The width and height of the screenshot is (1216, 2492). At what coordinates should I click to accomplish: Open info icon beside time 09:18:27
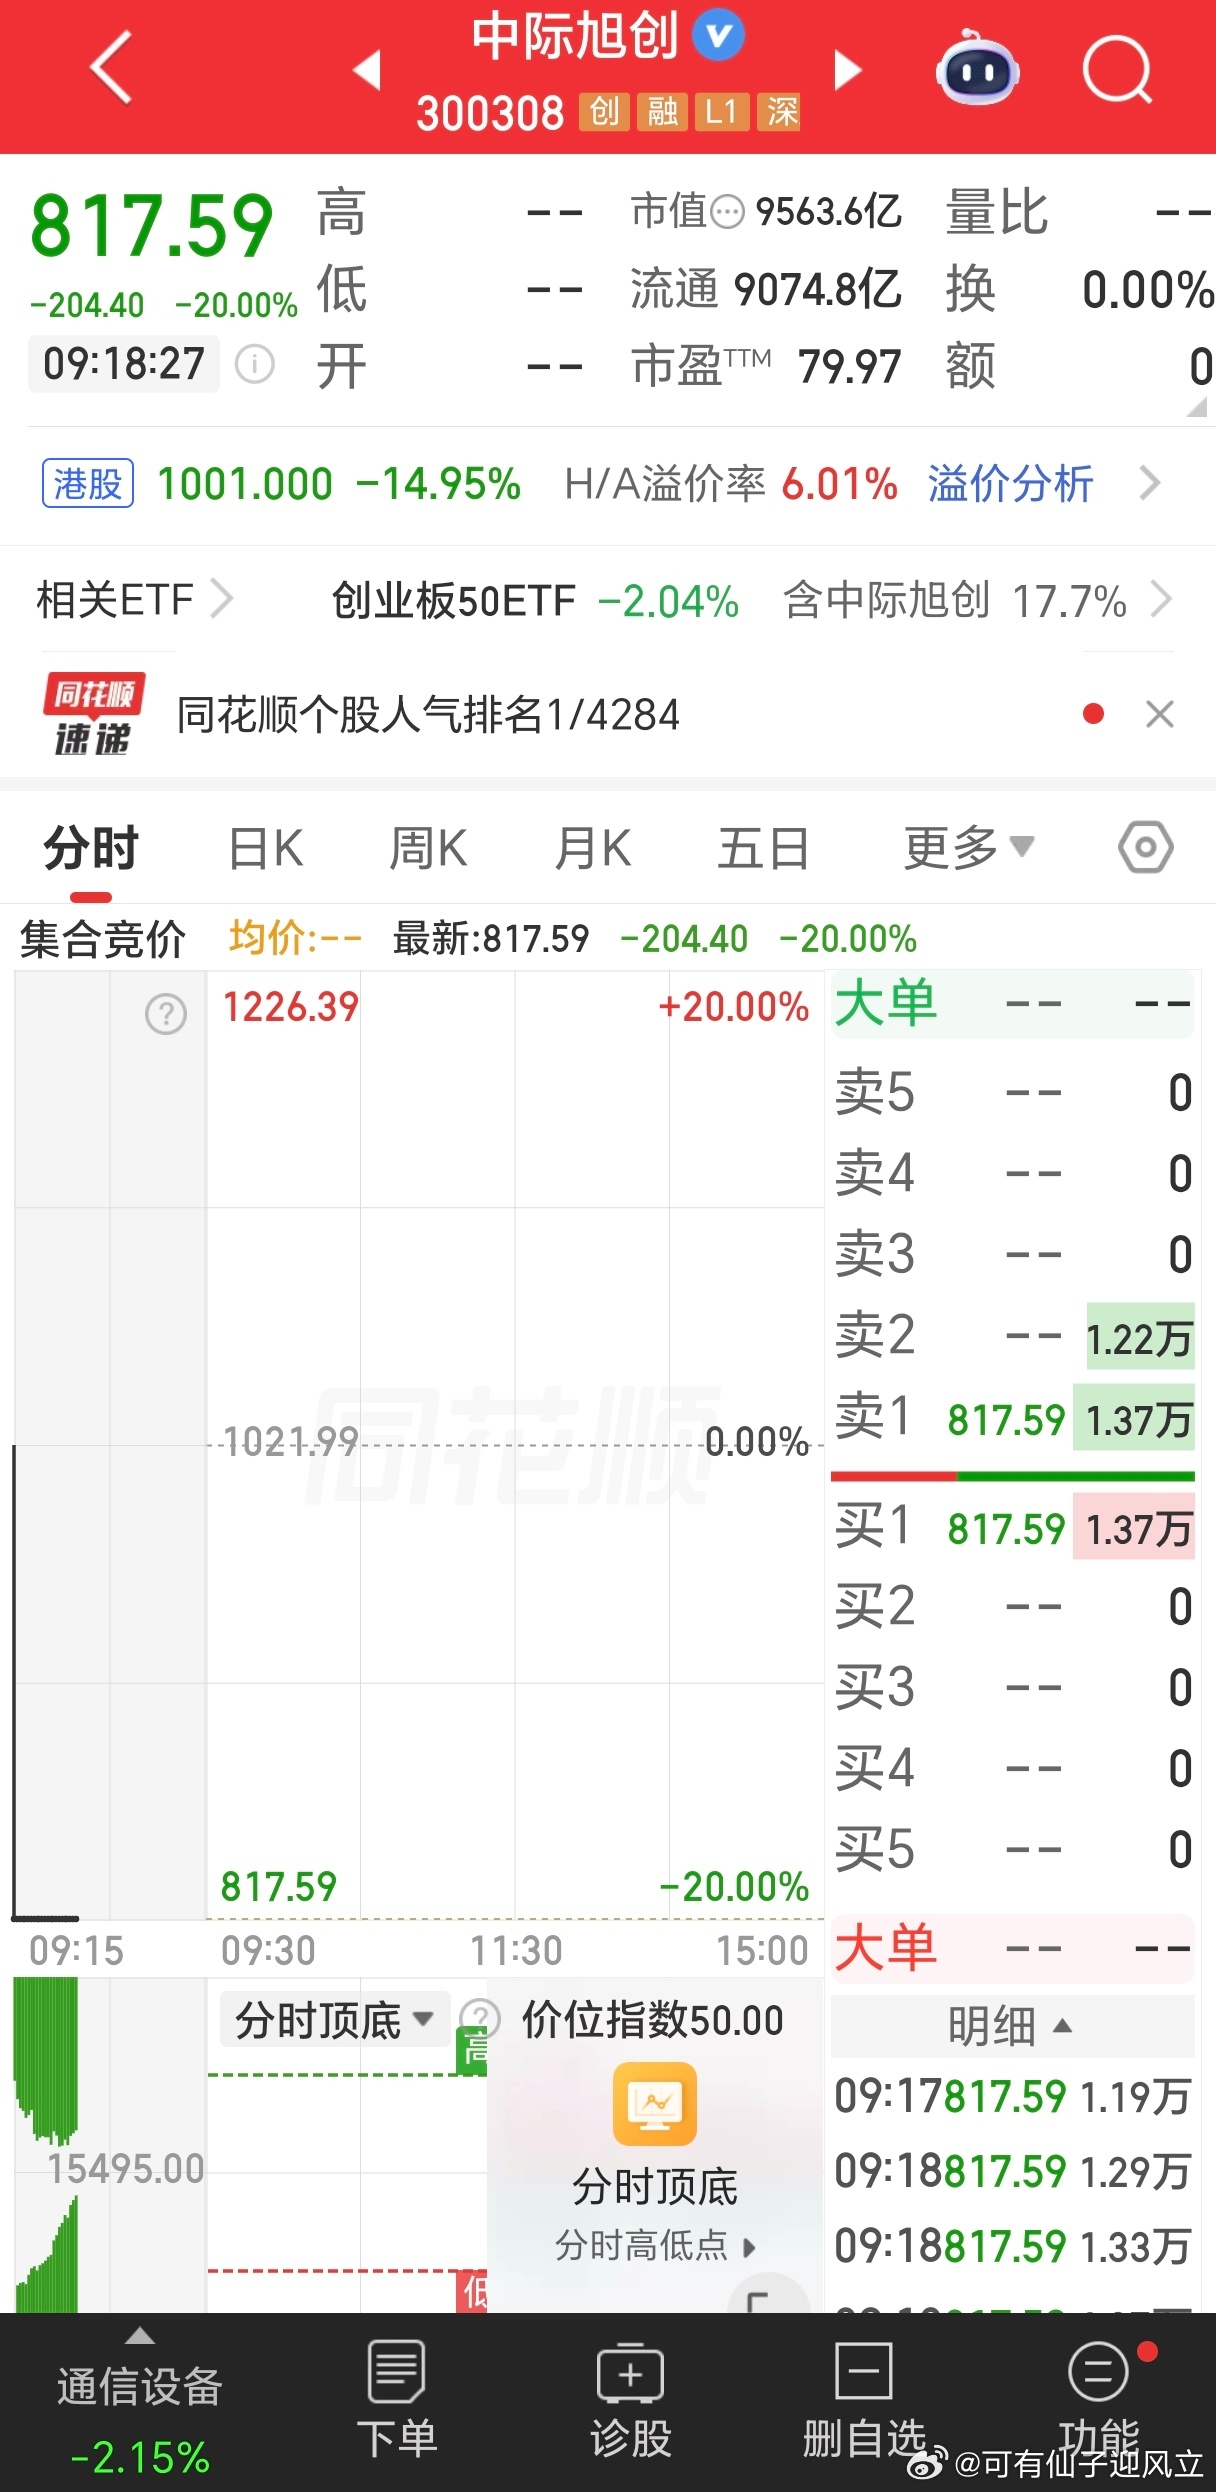254,364
